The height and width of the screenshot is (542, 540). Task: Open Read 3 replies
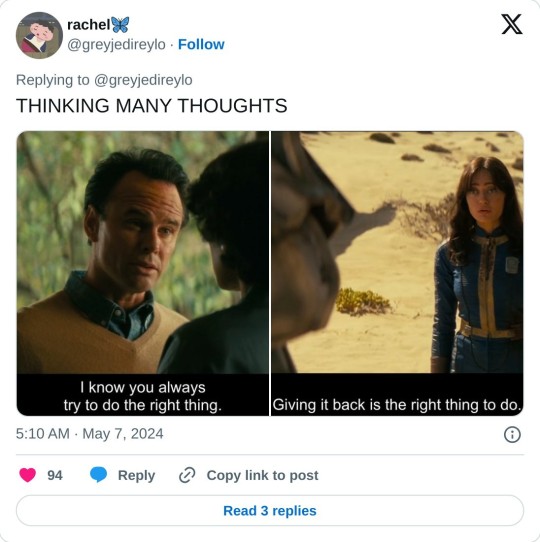coord(270,511)
